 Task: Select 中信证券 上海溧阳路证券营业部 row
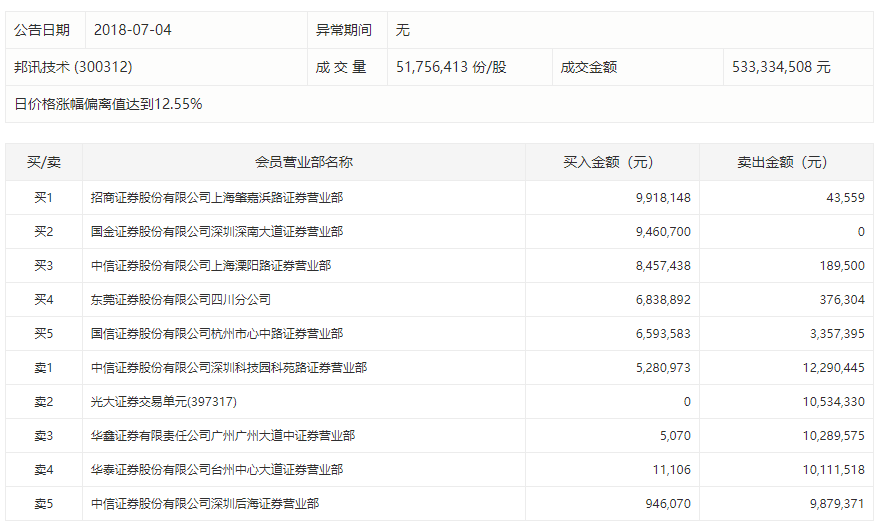[210, 266]
